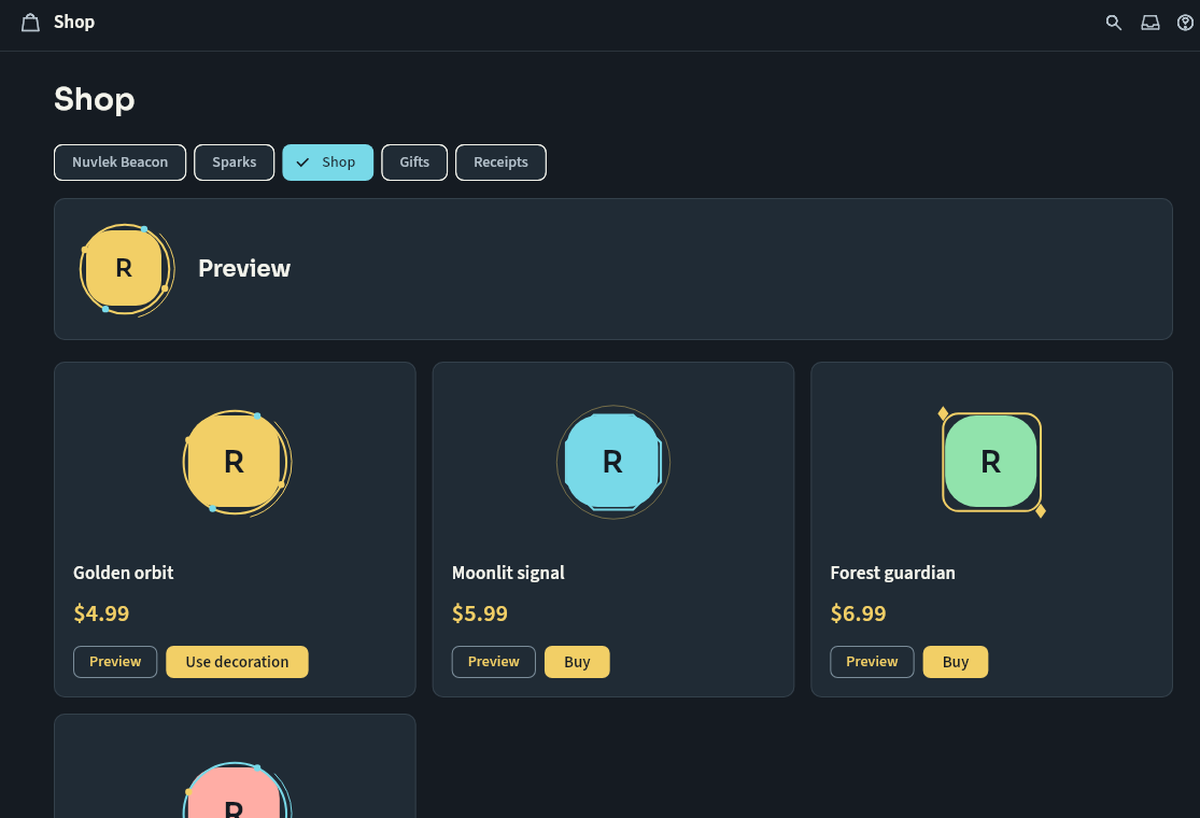Select the Forest guardian avatar image
This screenshot has width=1200, height=818.
tap(992, 462)
